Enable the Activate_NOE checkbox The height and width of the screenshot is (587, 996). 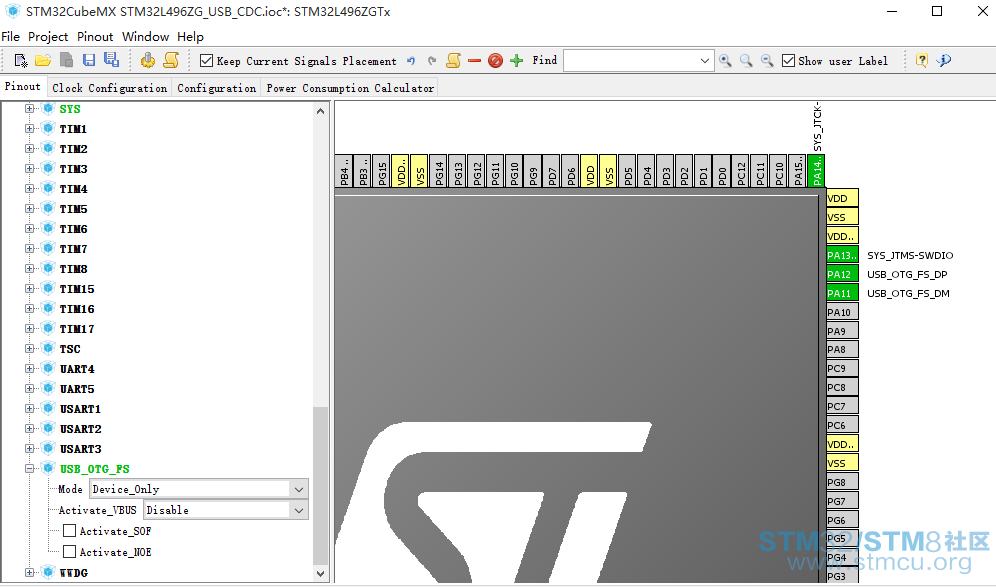point(70,551)
